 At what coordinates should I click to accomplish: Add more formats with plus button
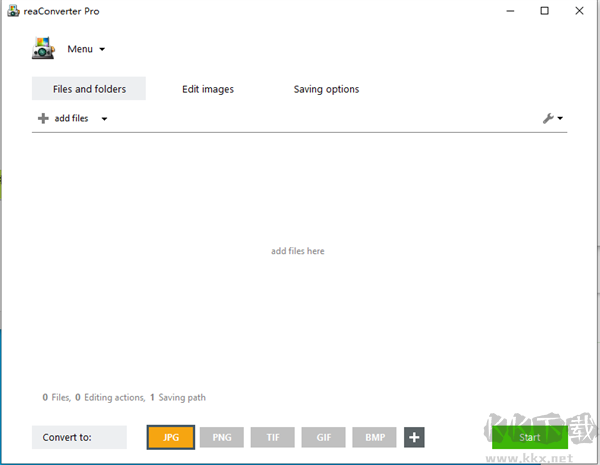(x=414, y=437)
